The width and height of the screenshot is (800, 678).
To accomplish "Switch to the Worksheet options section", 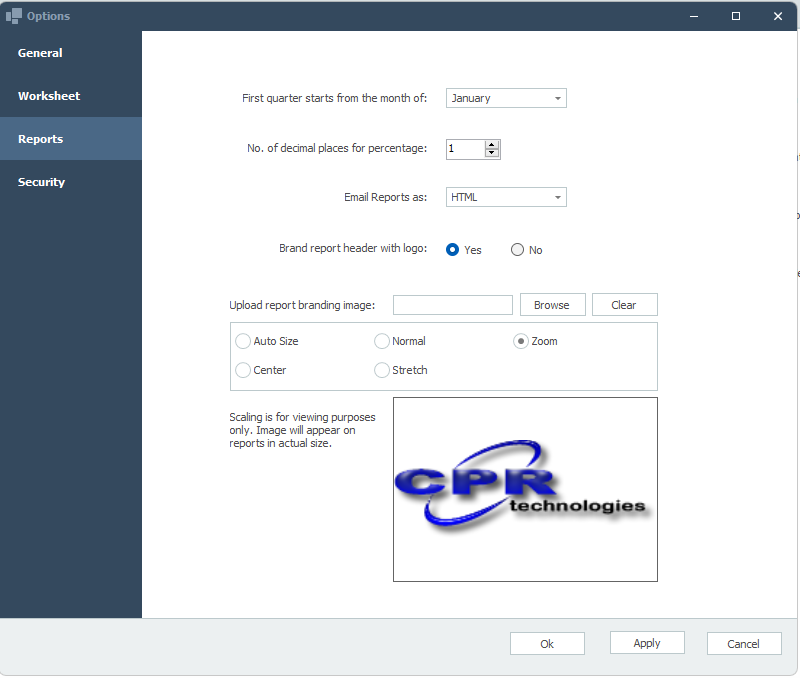I will coord(71,96).
